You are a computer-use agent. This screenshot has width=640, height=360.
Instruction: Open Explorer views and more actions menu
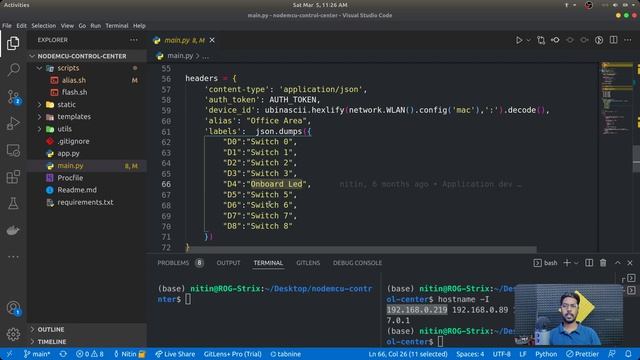point(133,40)
